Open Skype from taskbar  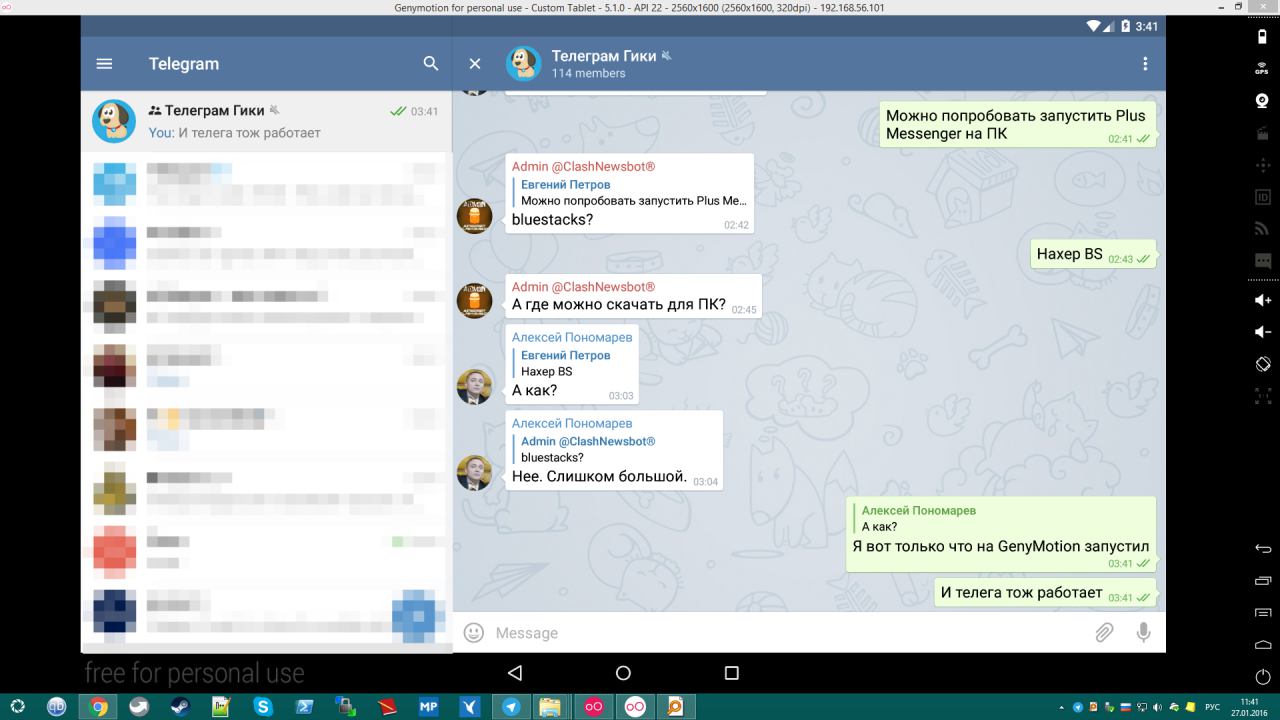click(263, 707)
